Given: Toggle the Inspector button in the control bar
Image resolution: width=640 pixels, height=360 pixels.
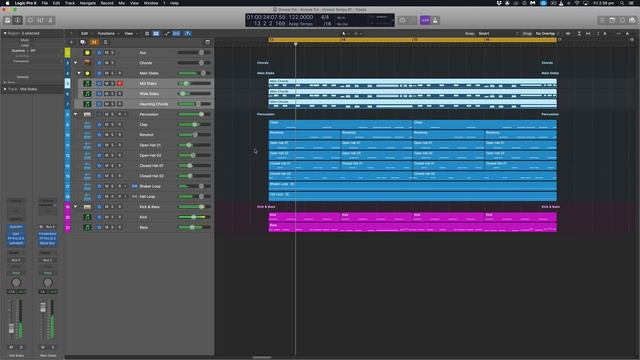Looking at the screenshot, I should coord(18,20).
